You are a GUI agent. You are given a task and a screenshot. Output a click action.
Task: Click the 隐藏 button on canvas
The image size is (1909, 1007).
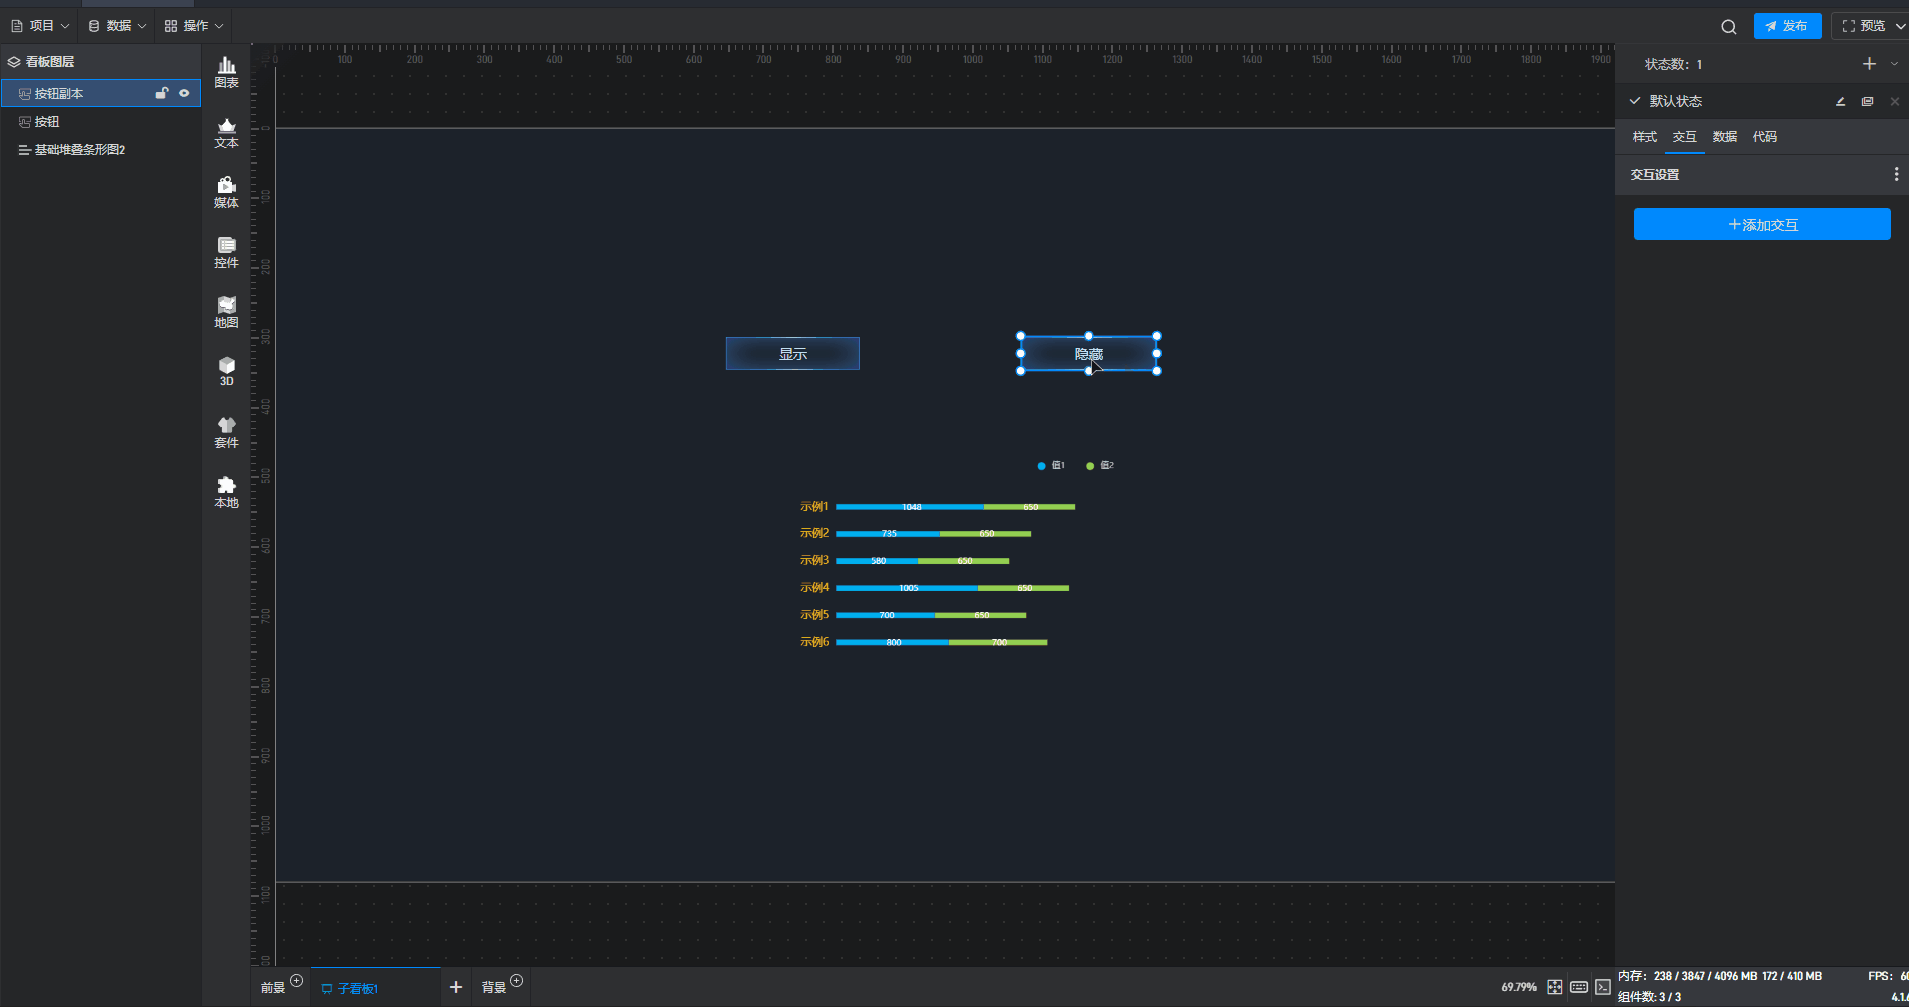coord(1089,354)
